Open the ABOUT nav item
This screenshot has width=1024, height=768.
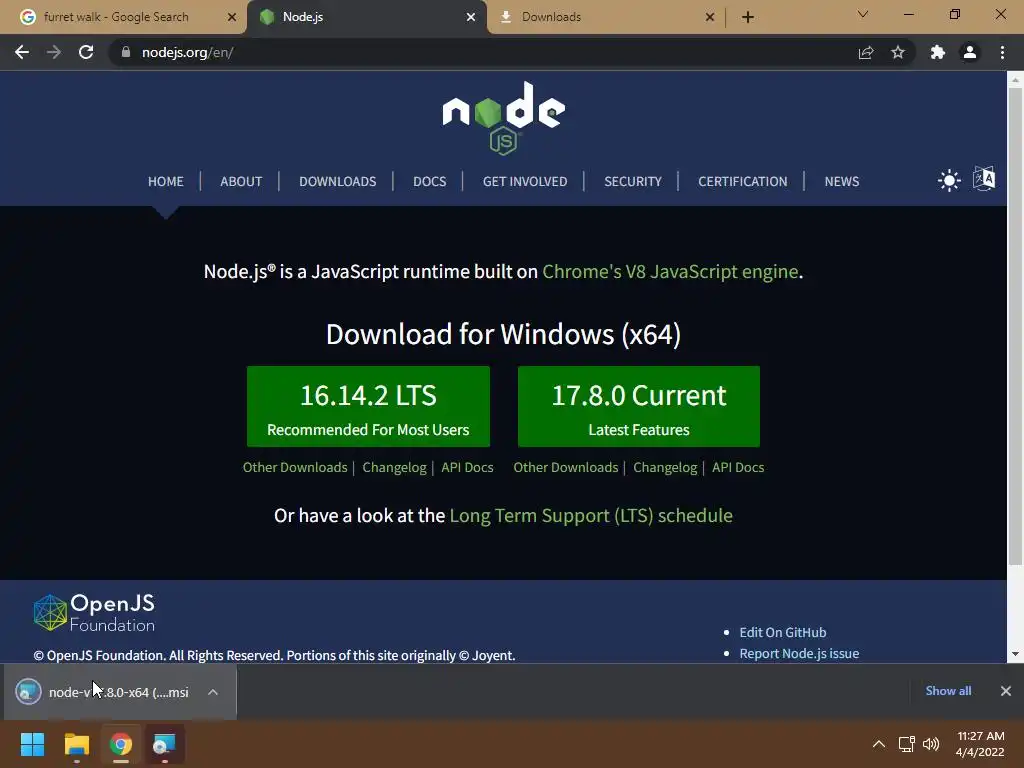click(x=241, y=182)
